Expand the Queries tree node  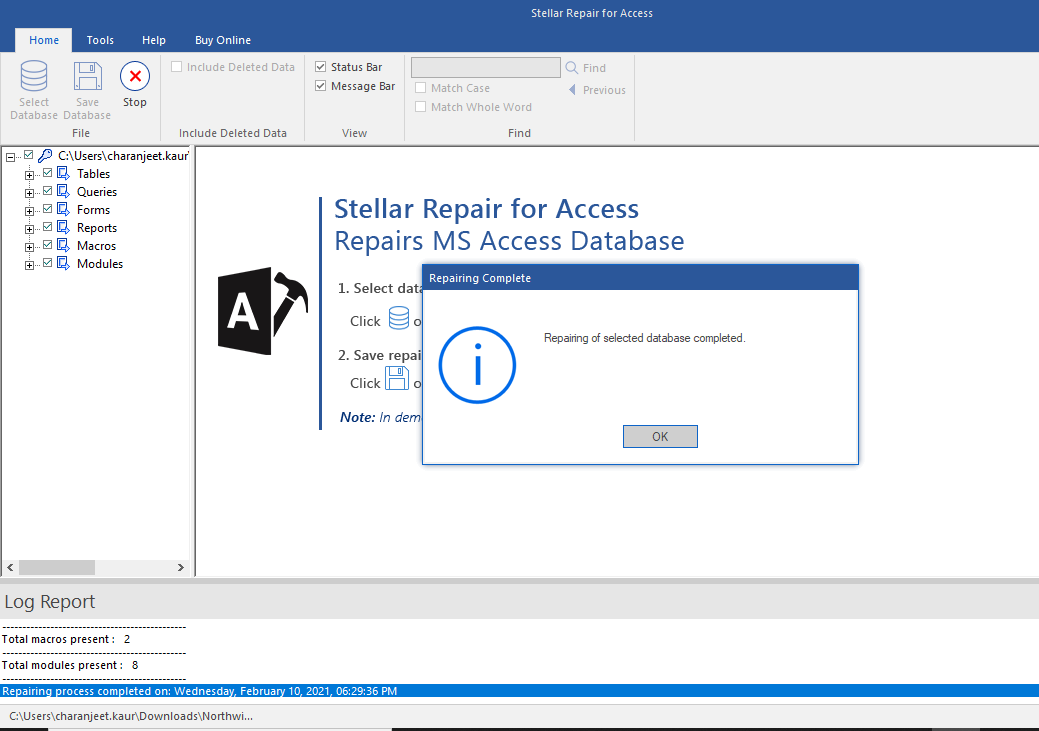29,194
